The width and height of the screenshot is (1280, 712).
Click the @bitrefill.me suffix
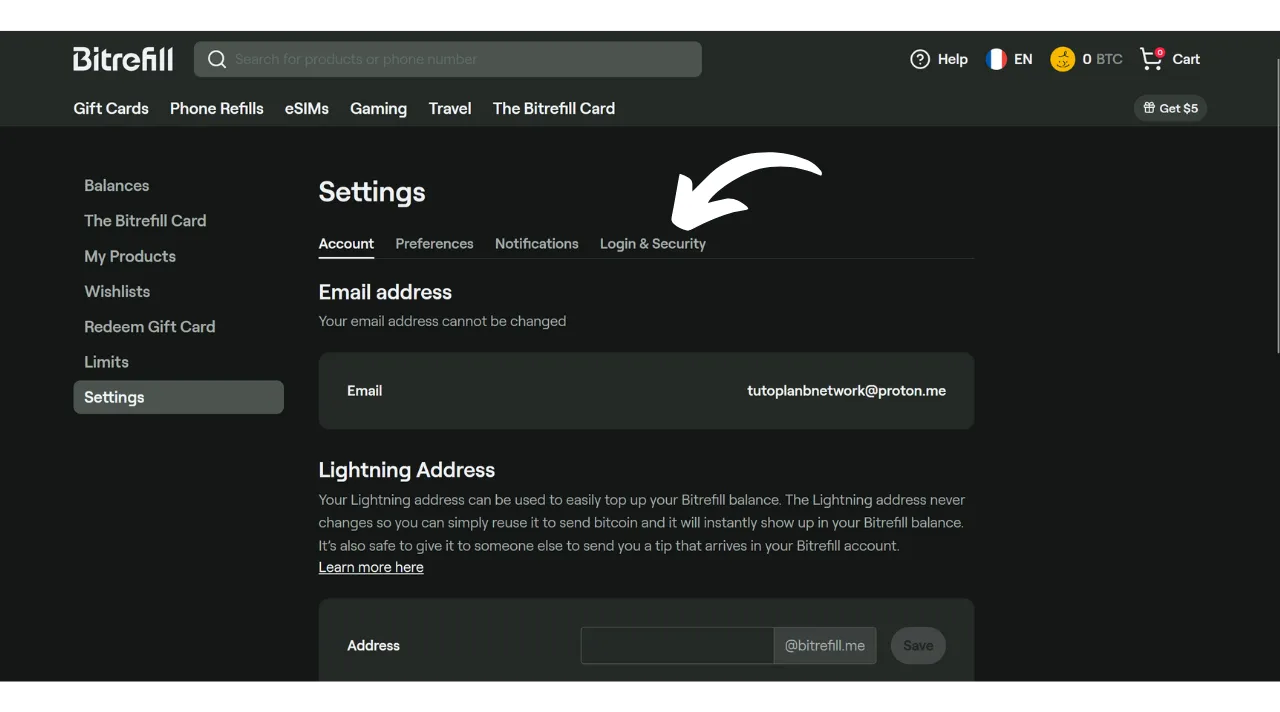(825, 646)
